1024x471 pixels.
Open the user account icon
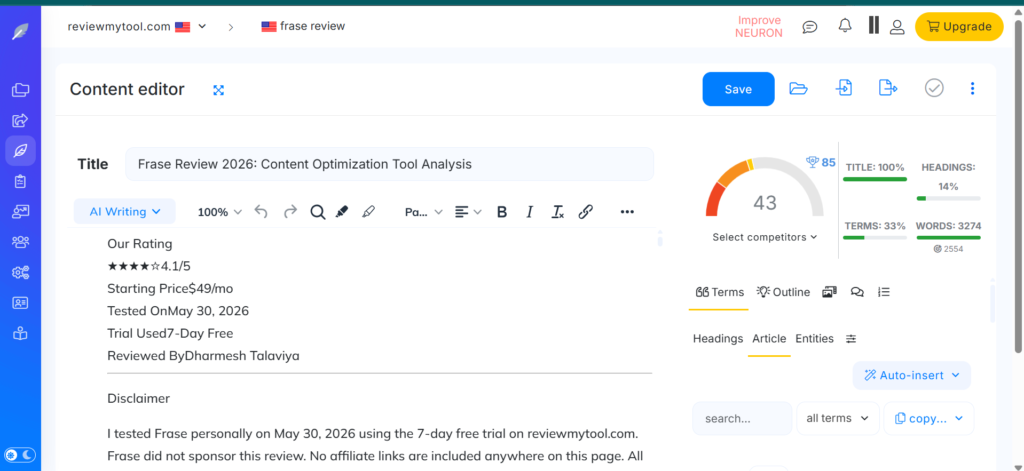897,27
